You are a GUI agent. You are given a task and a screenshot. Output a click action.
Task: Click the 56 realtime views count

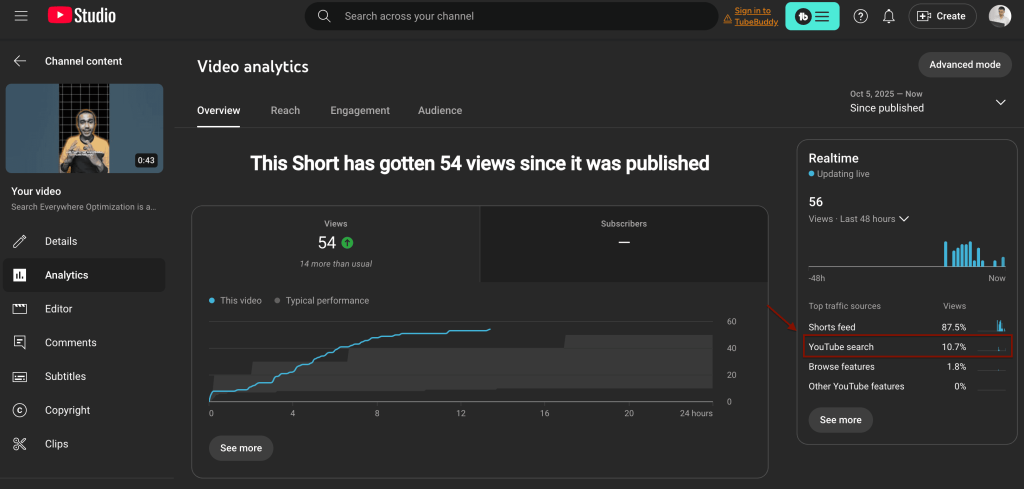[816, 201]
